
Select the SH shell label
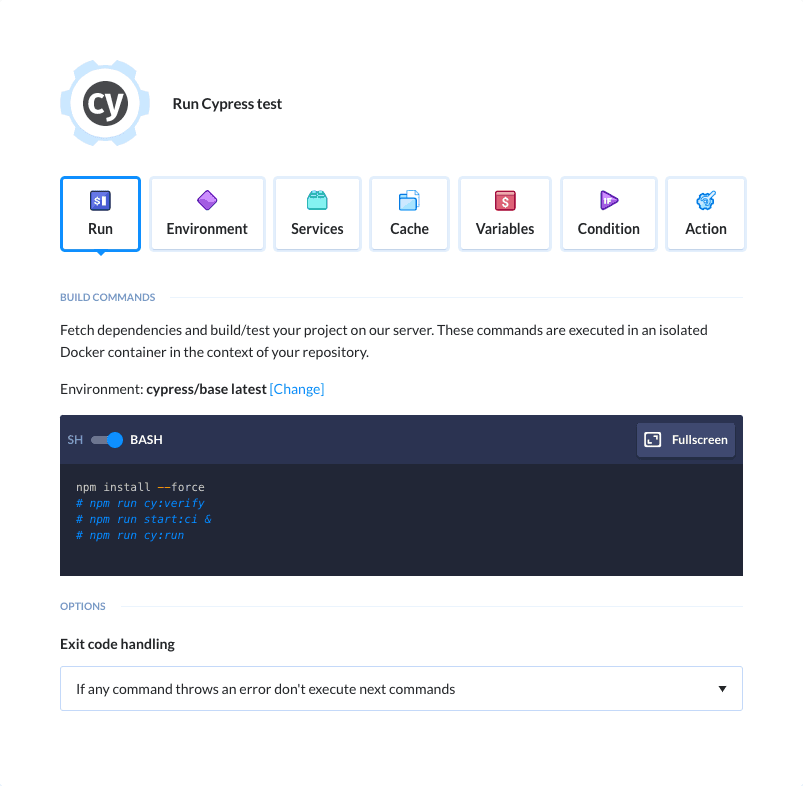(75, 440)
